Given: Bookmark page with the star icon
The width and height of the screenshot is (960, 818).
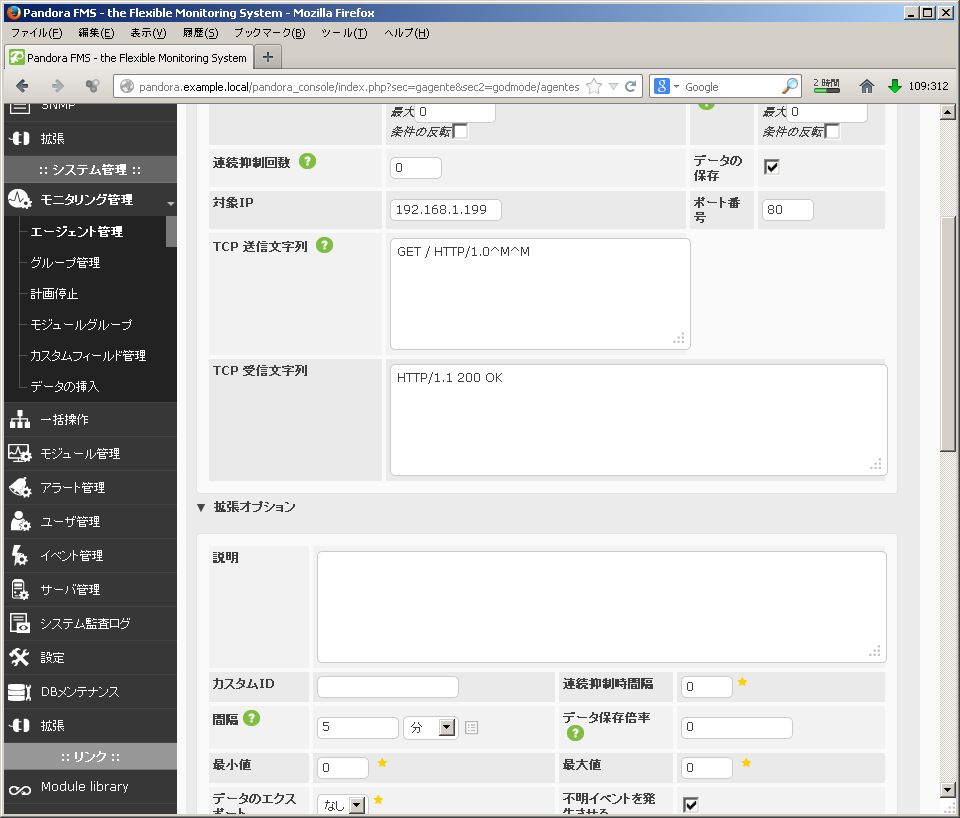Looking at the screenshot, I should point(593,86).
